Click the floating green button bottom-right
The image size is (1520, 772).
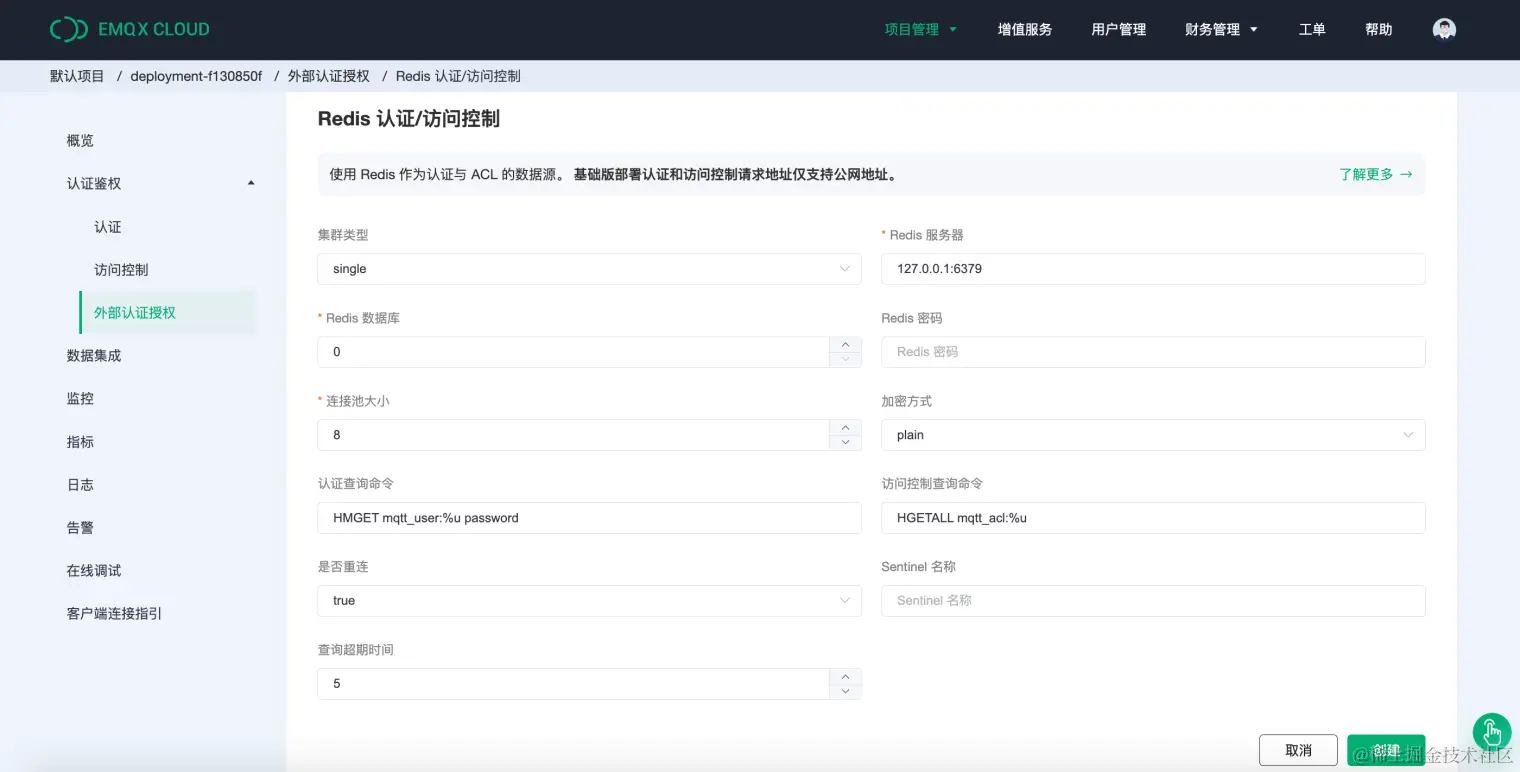pyautogui.click(x=1491, y=733)
